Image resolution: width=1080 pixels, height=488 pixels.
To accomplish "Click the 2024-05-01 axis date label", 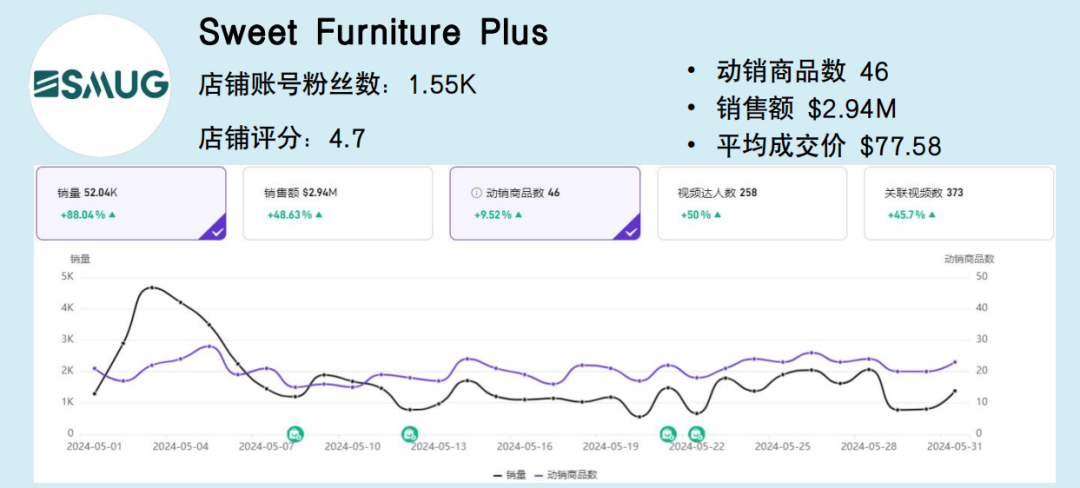I will [94, 446].
